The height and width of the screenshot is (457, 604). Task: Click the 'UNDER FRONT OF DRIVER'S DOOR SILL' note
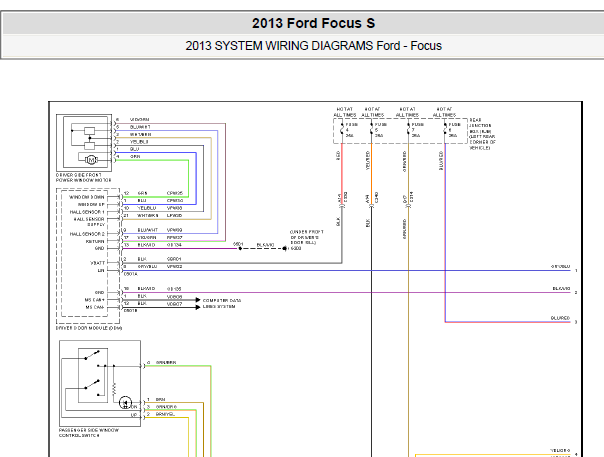307,237
